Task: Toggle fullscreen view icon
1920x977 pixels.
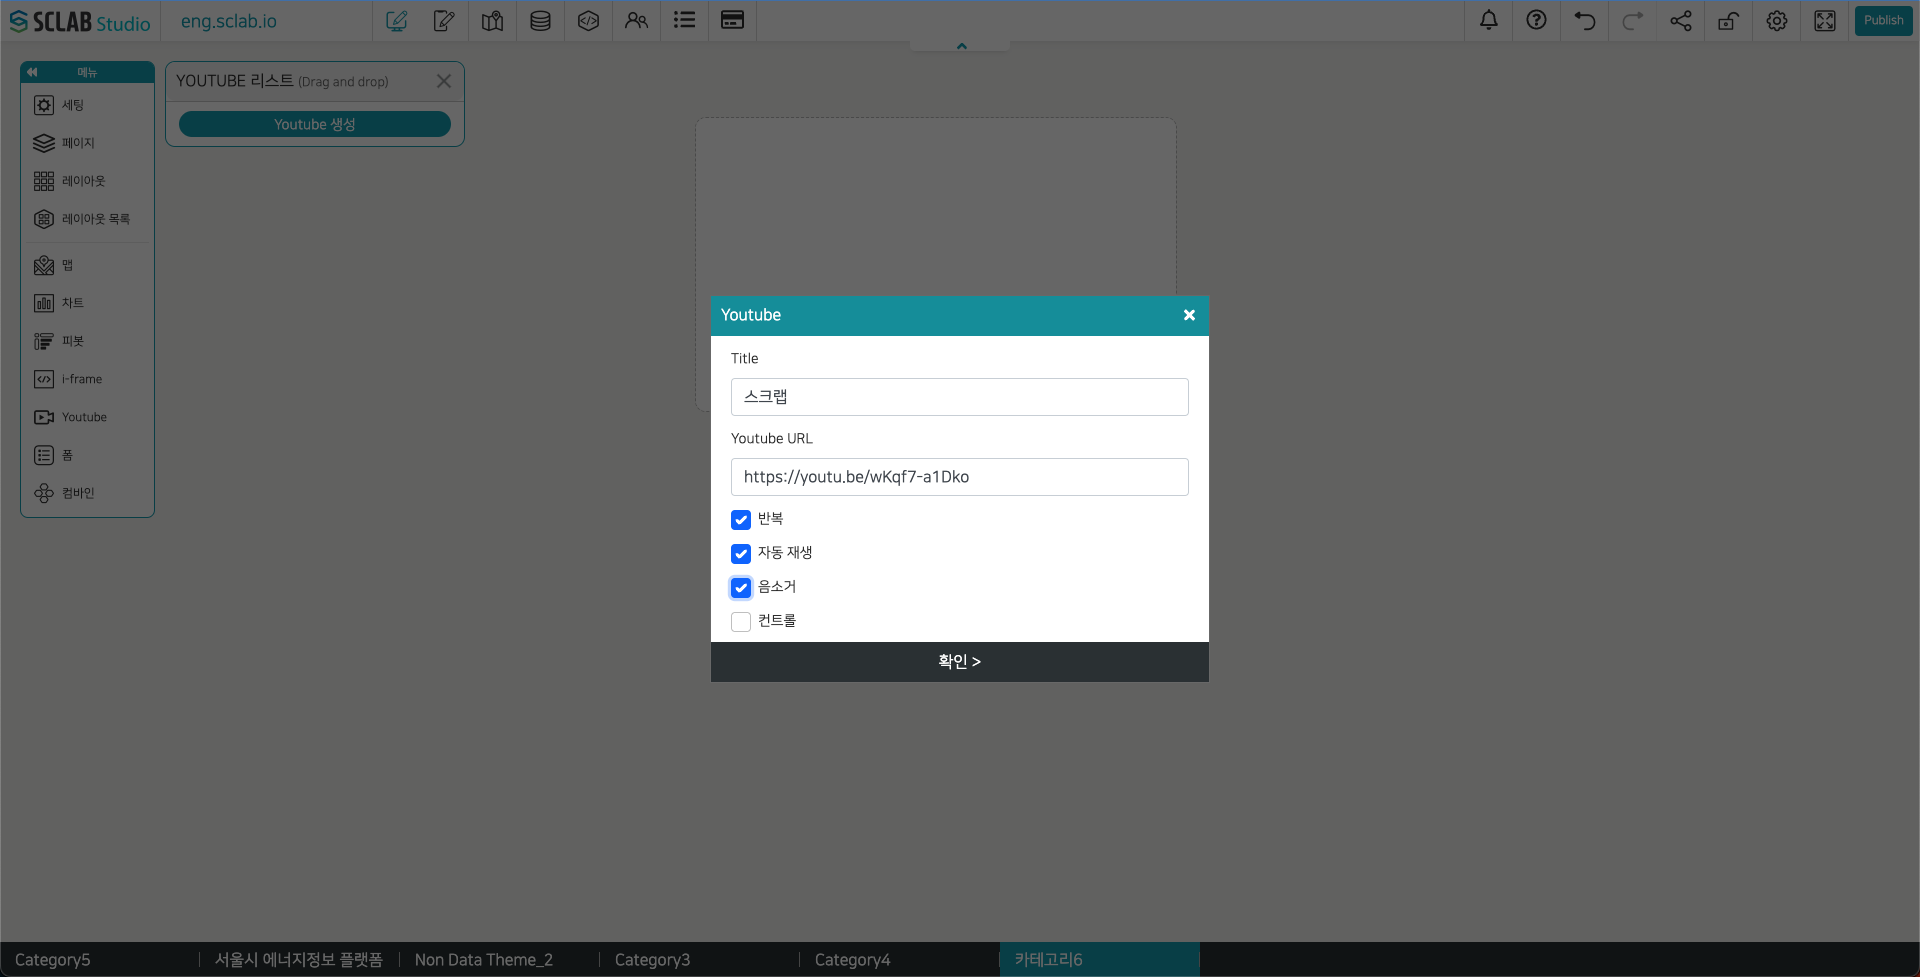Action: [1824, 21]
